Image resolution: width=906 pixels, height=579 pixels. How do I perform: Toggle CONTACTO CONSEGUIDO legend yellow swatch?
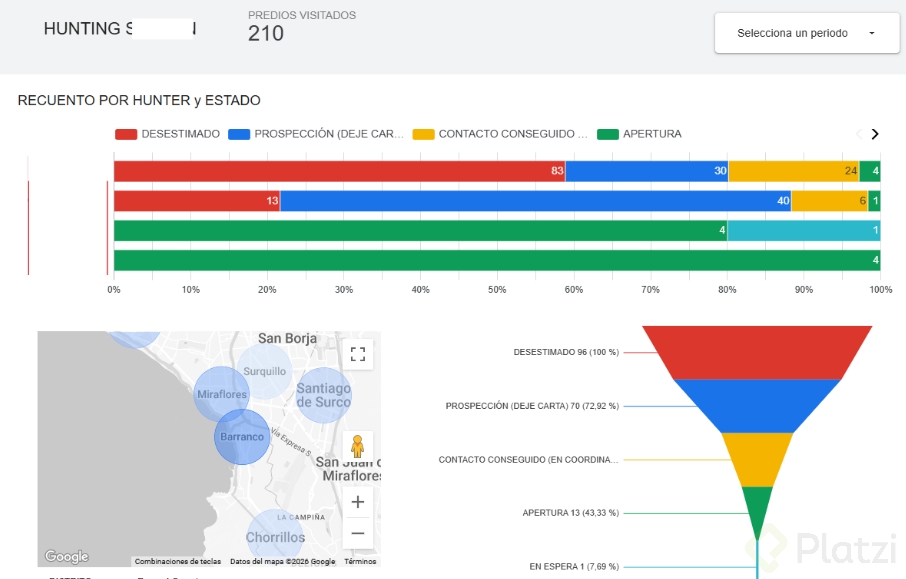click(x=423, y=134)
